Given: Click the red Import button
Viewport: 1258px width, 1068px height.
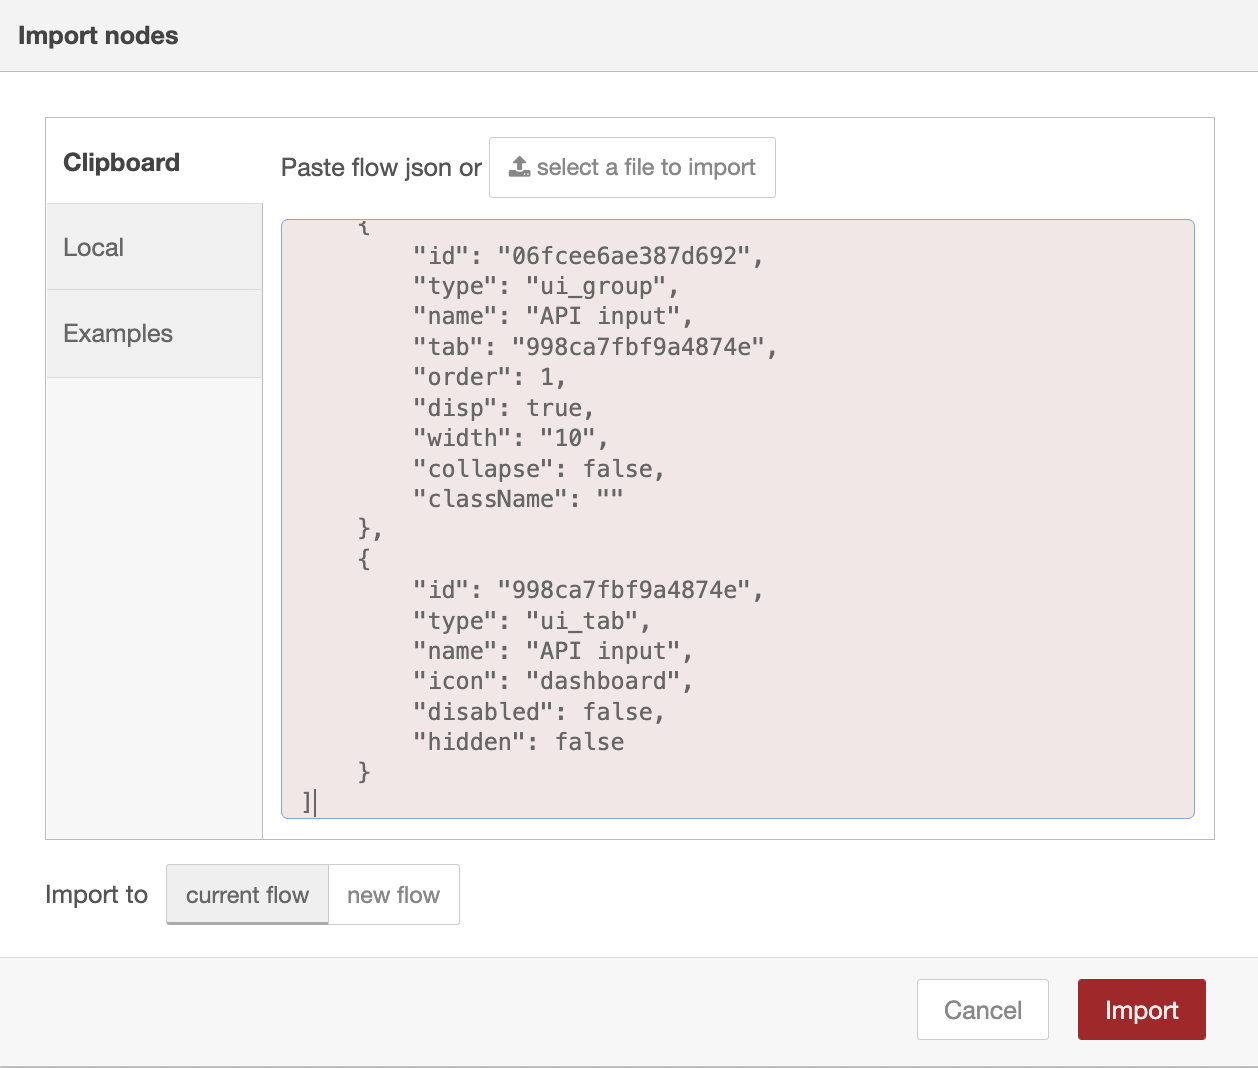Looking at the screenshot, I should (x=1141, y=1010).
